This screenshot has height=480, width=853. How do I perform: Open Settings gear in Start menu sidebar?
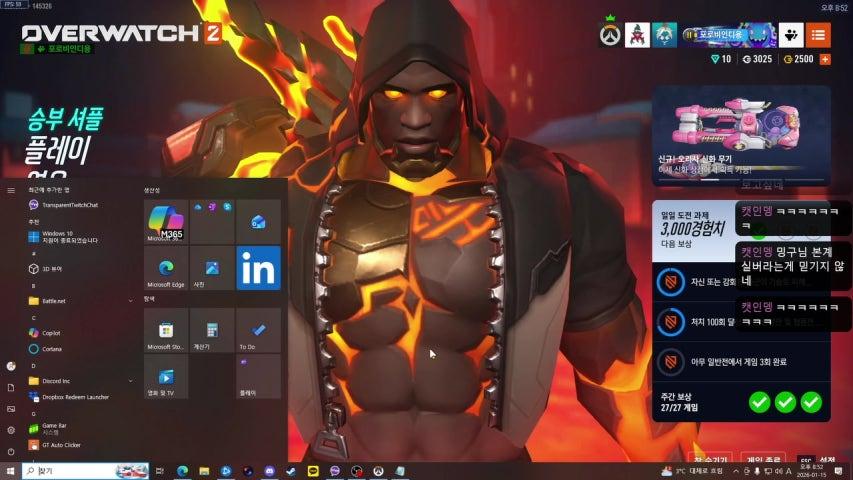tap(11, 430)
